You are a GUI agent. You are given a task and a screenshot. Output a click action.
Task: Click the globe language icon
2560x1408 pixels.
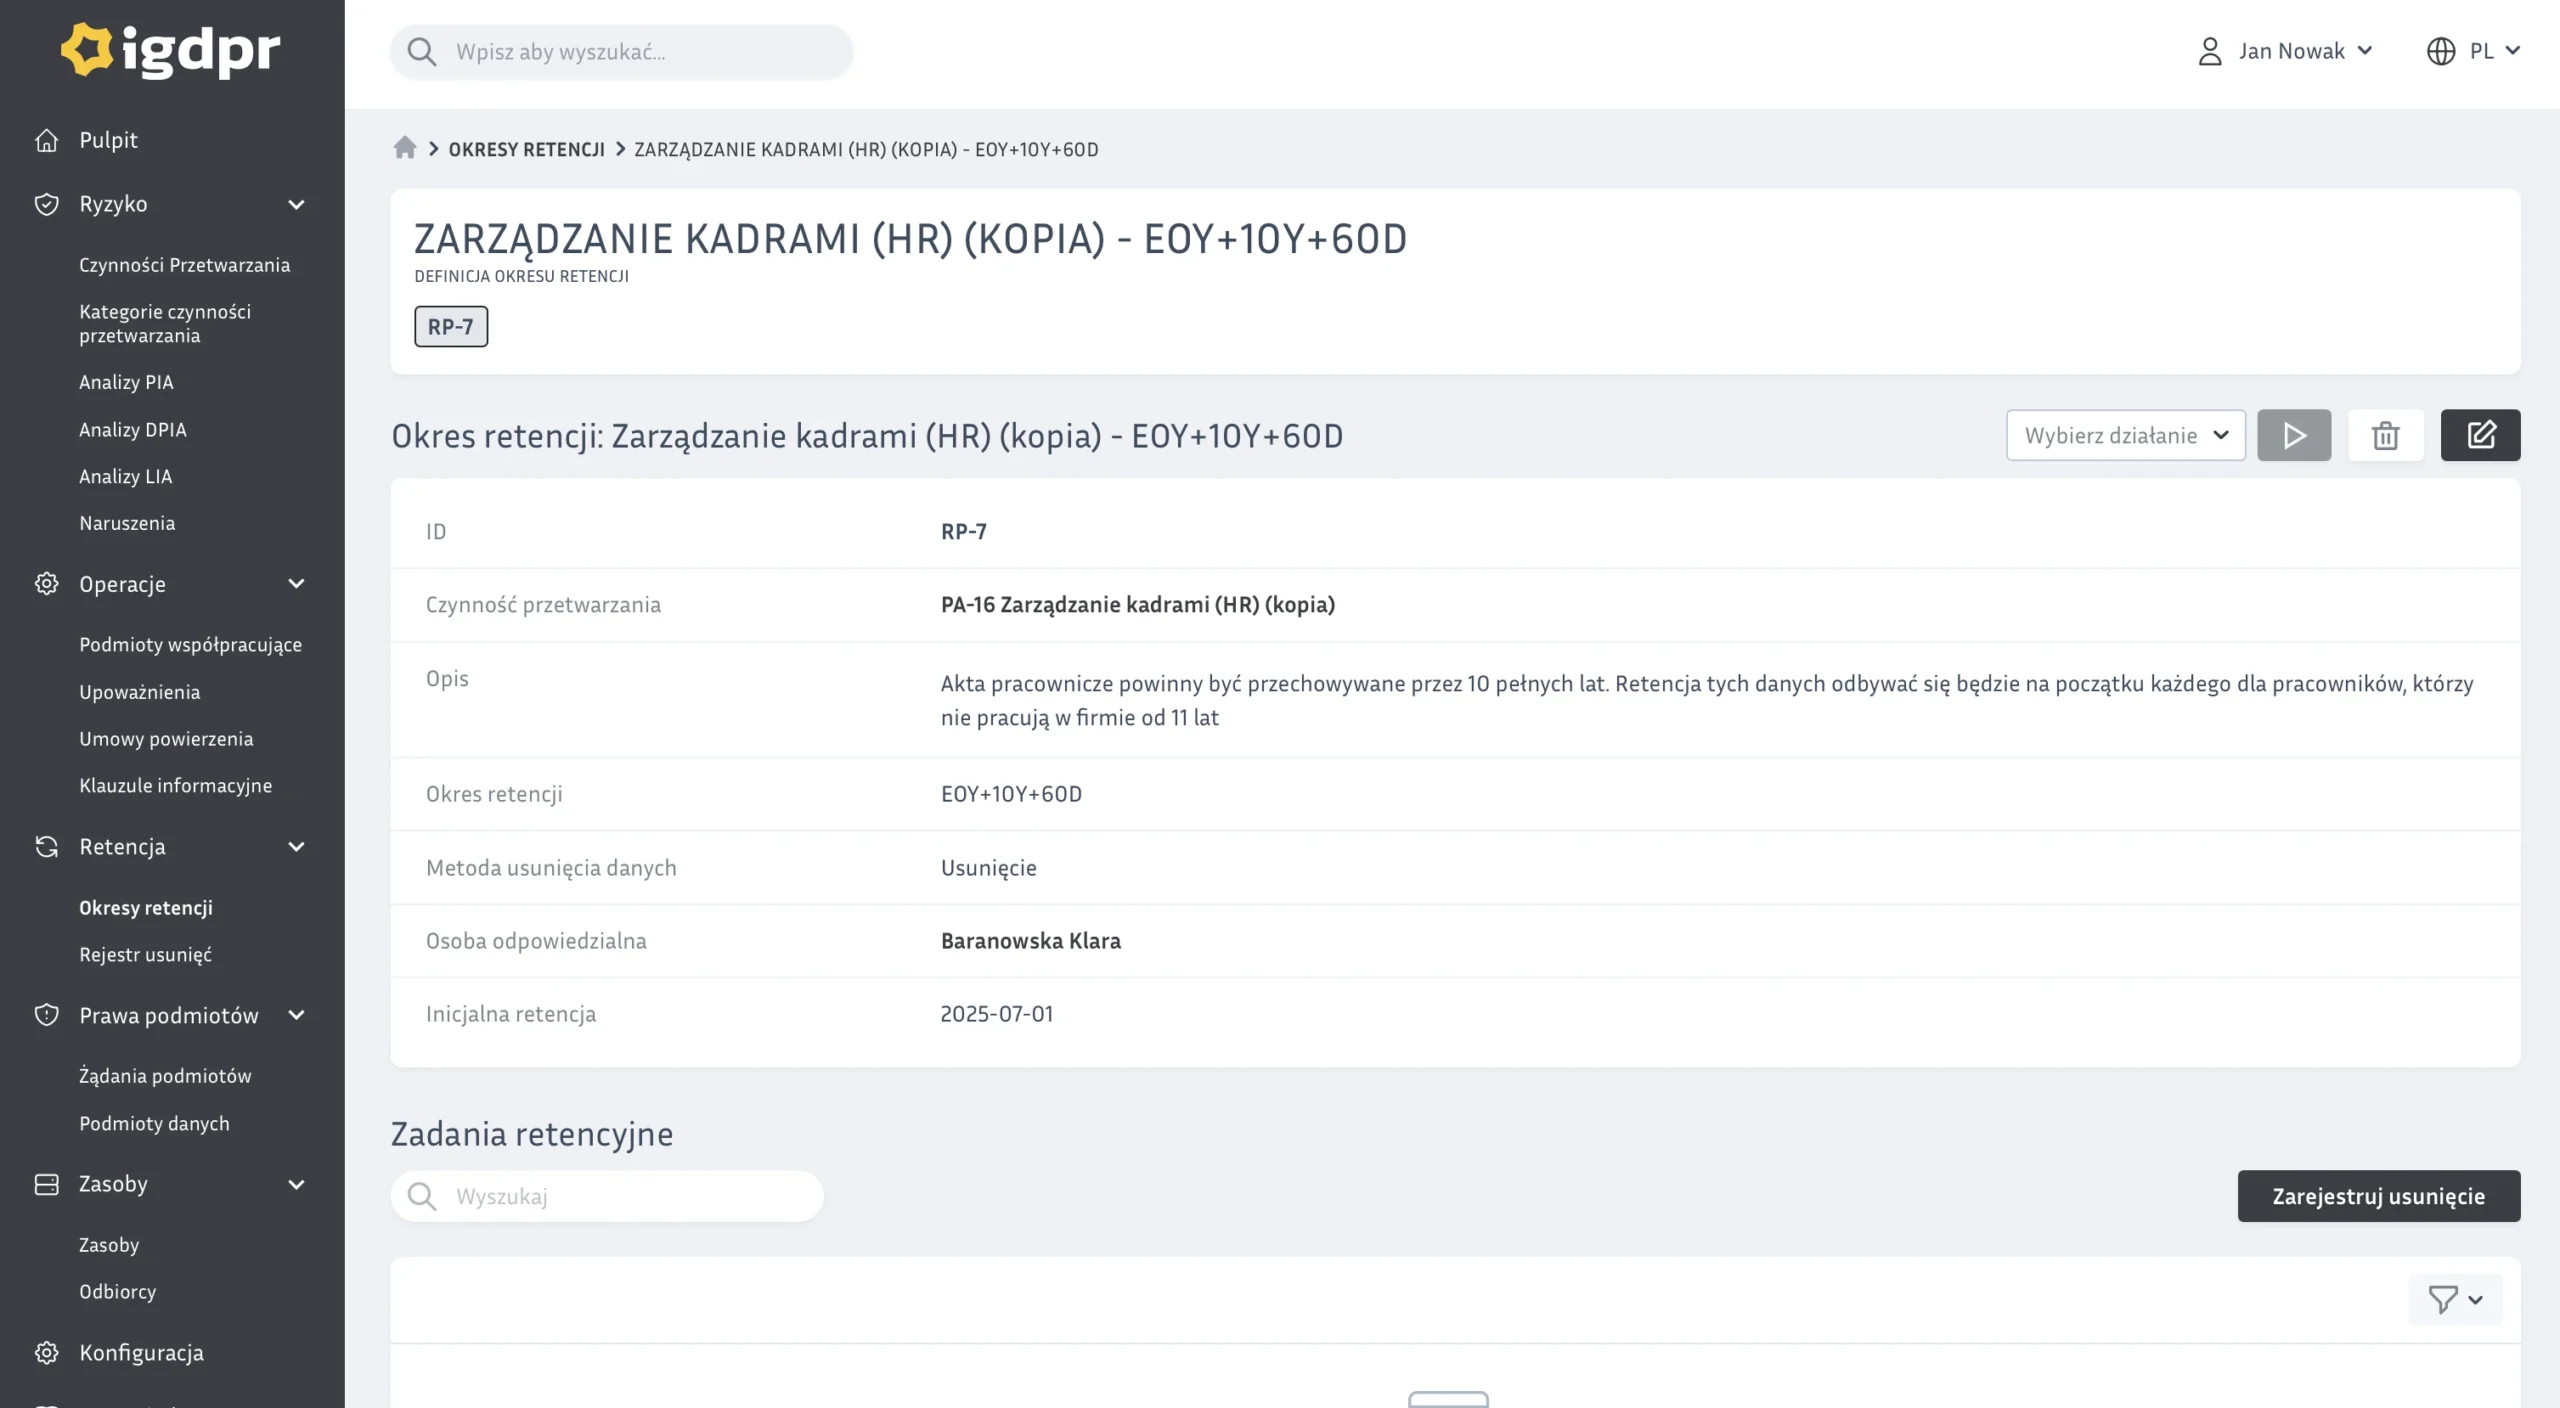2440,51
